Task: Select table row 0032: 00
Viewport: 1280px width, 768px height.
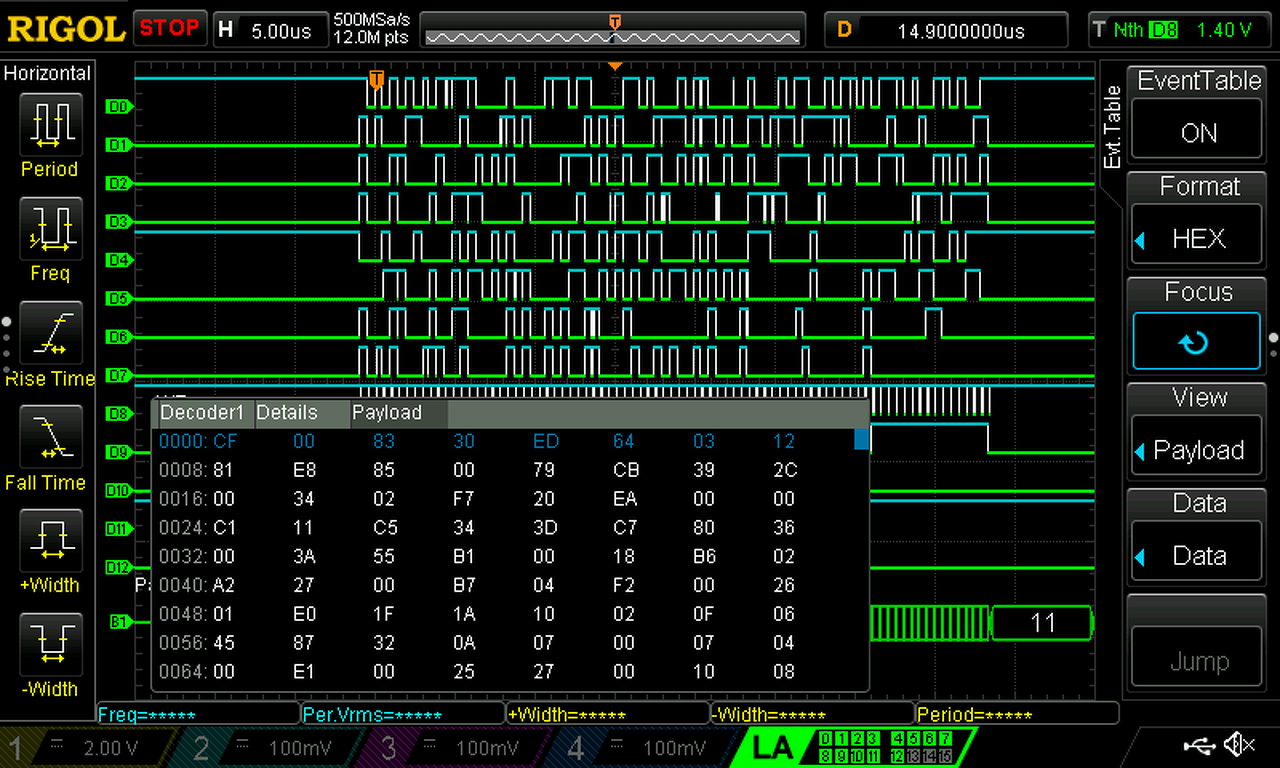Action: (503, 556)
